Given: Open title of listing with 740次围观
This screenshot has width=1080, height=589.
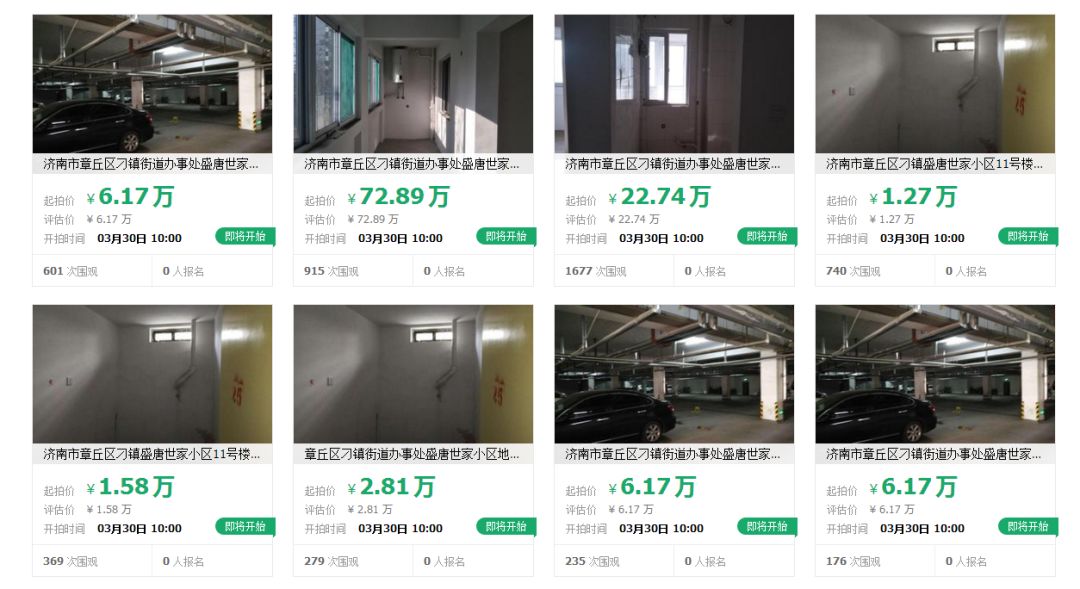Looking at the screenshot, I should point(935,164).
